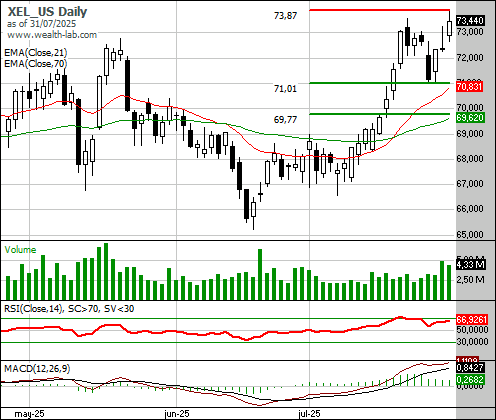Click the last white candlestick on the chart

[x=449, y=27]
